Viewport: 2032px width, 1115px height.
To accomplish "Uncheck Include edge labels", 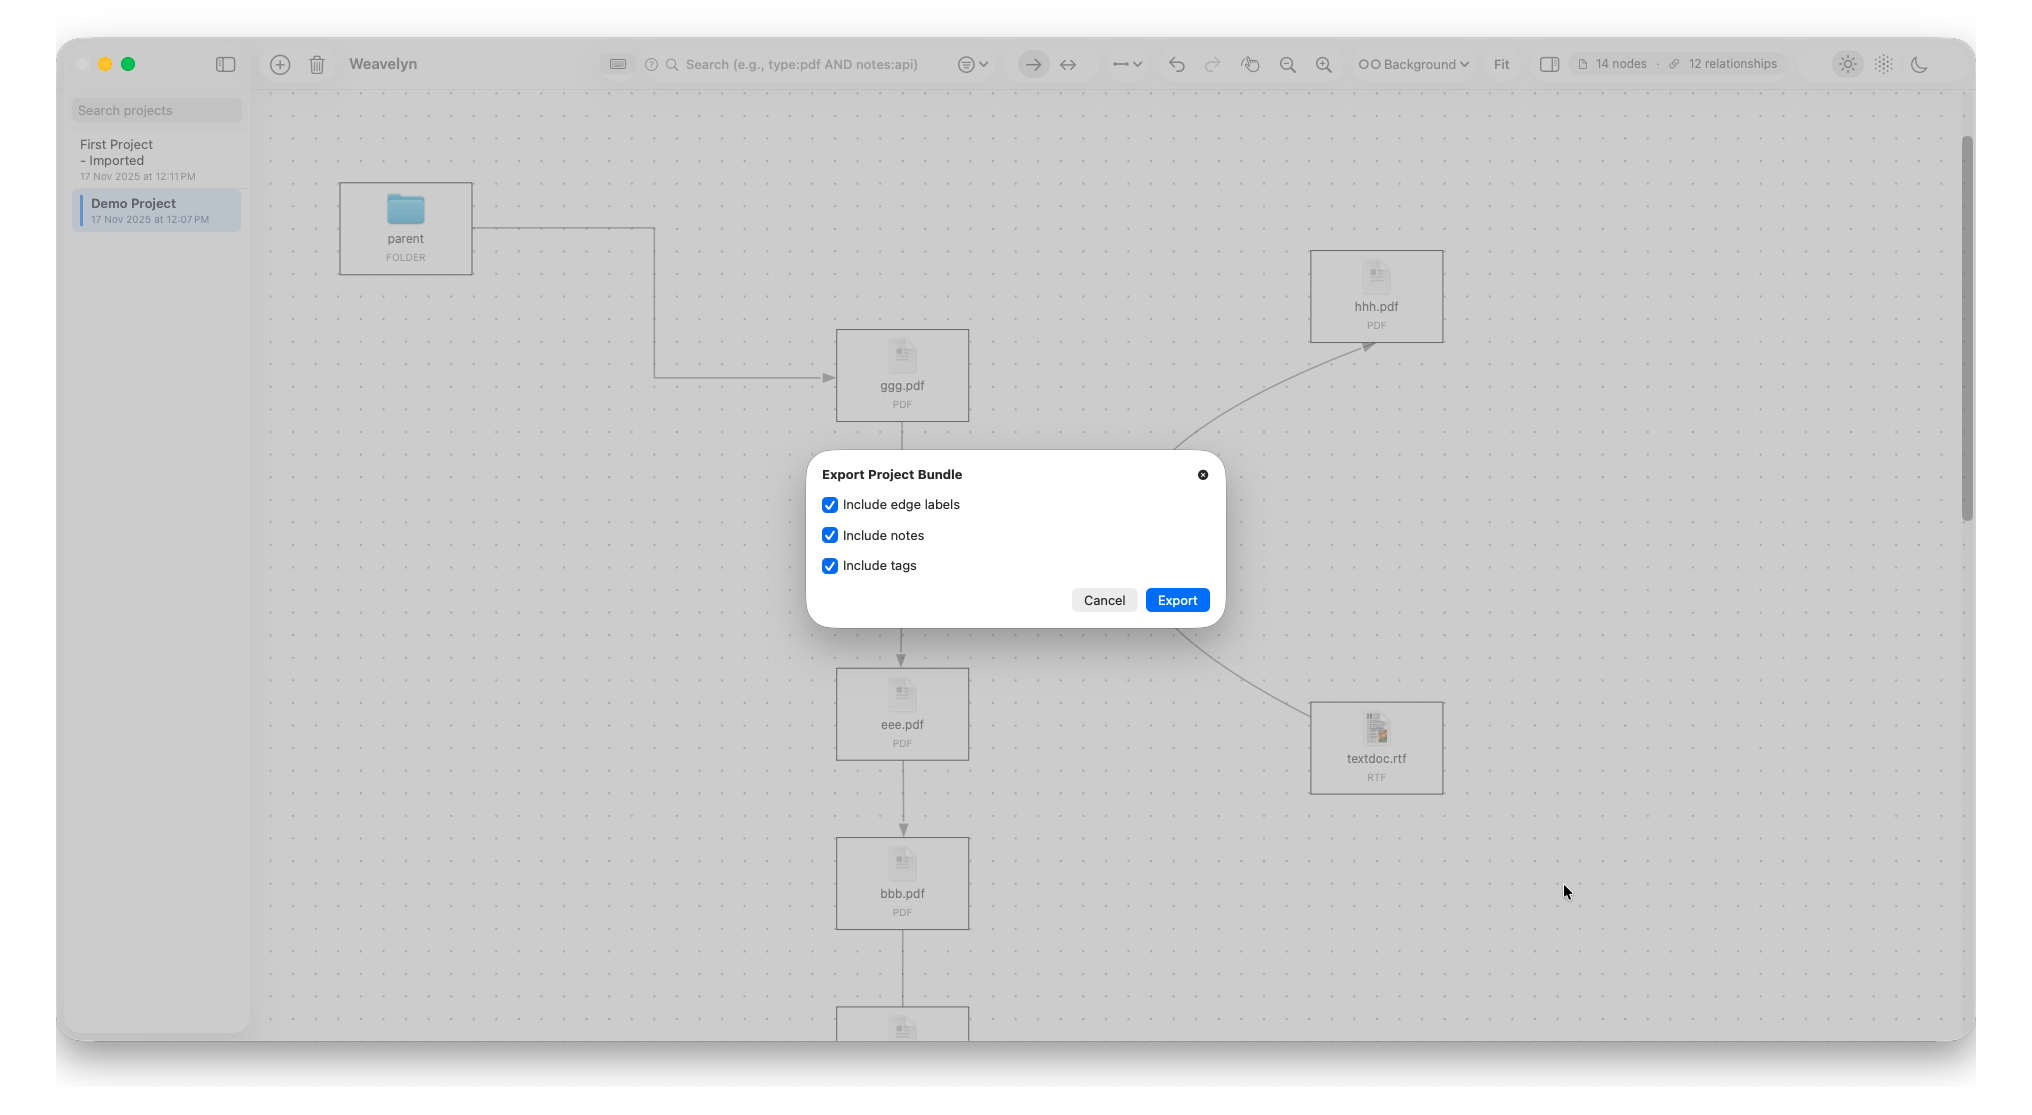I will (829, 505).
